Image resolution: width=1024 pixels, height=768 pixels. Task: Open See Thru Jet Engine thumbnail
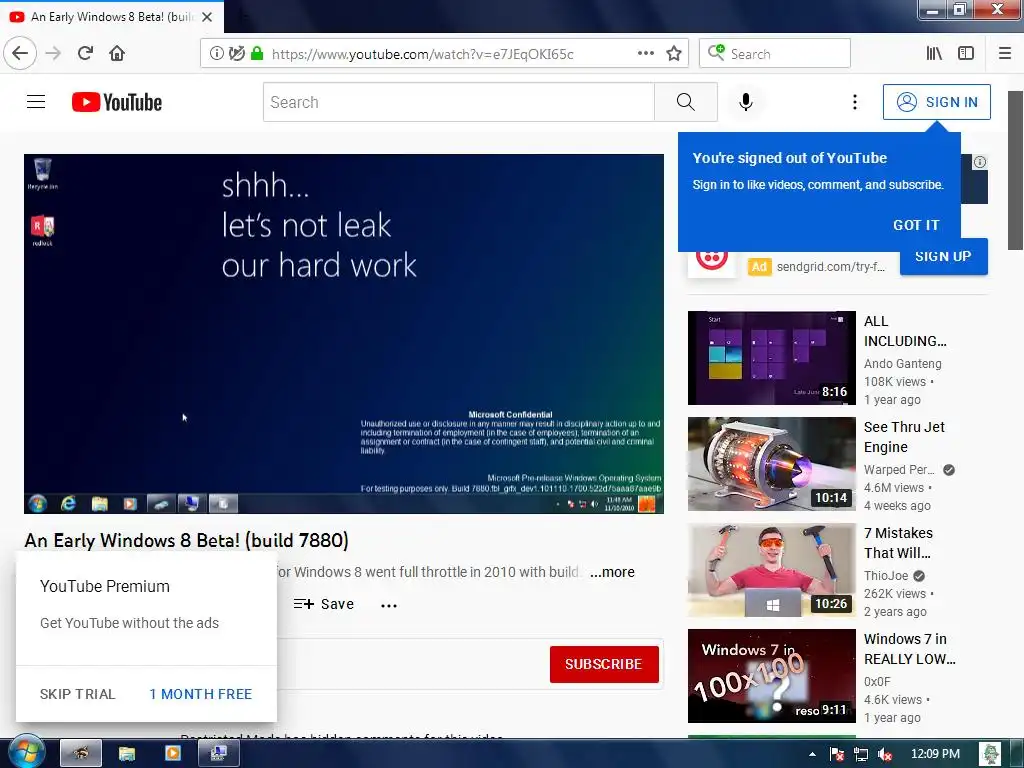(x=771, y=464)
